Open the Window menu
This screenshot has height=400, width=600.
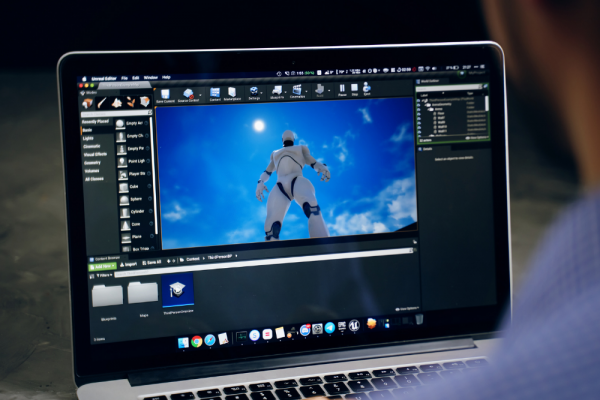pos(150,77)
